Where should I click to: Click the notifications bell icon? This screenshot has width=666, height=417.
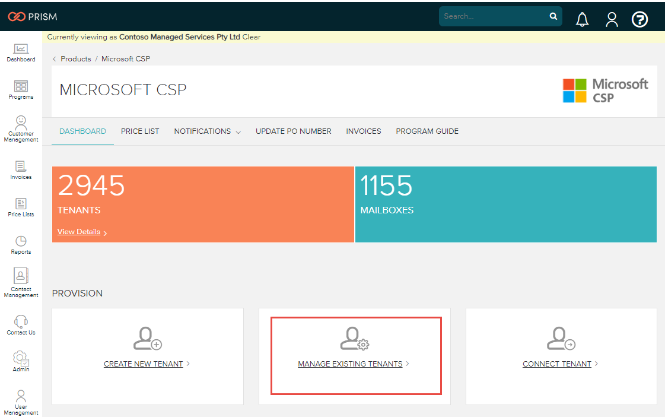pyautogui.click(x=582, y=18)
